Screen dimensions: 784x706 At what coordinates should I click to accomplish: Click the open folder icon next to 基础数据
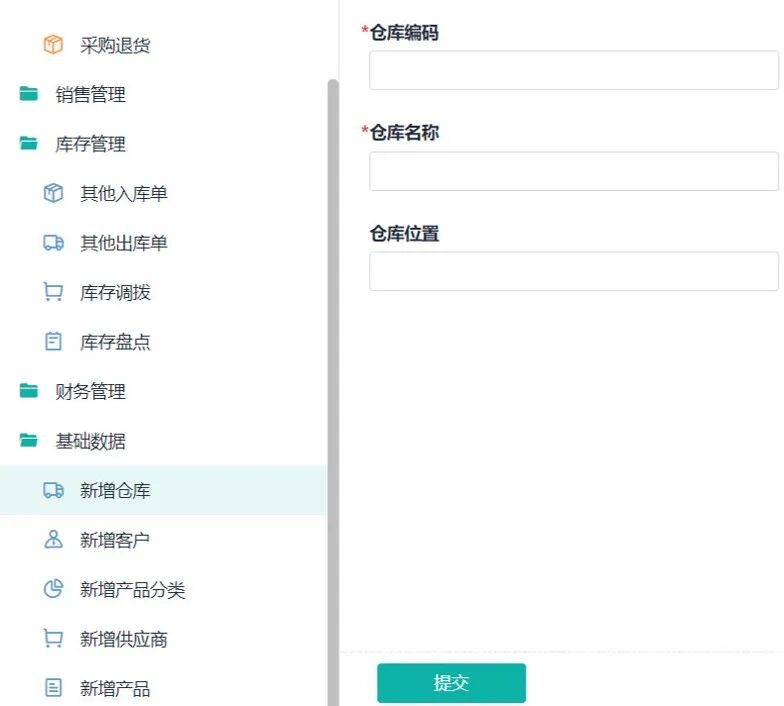pyautogui.click(x=28, y=440)
